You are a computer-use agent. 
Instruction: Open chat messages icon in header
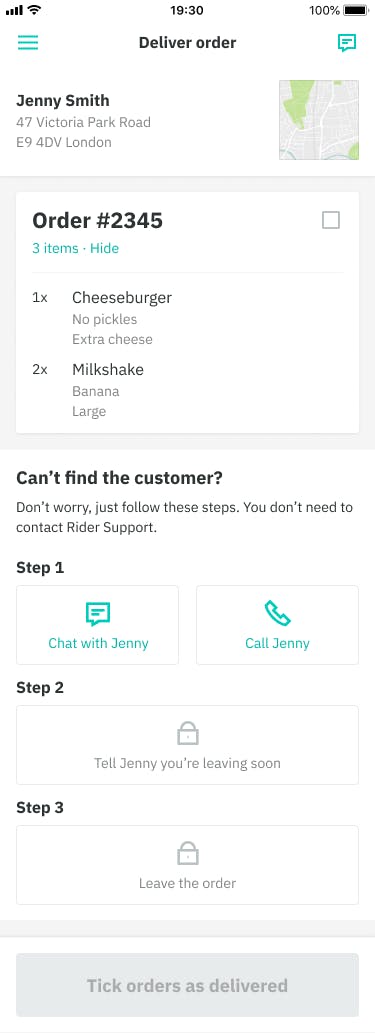[347, 43]
